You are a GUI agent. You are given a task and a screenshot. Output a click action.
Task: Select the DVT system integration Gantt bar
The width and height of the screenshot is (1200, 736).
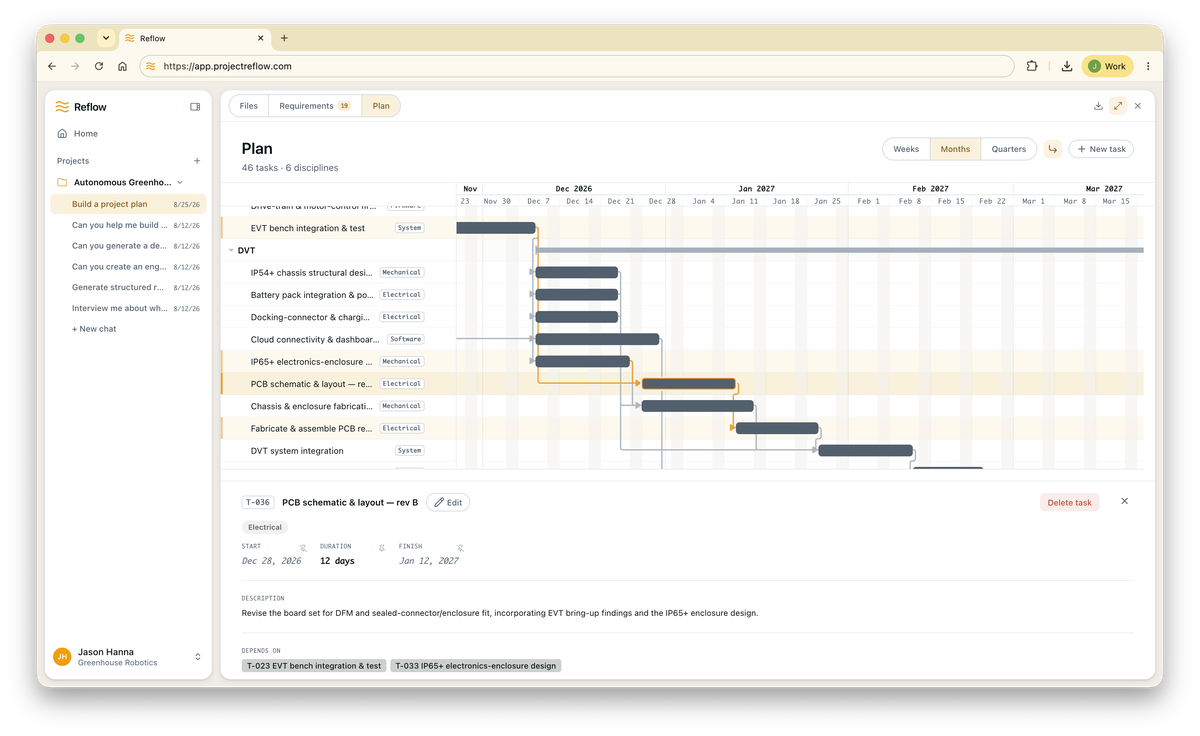tap(866, 450)
